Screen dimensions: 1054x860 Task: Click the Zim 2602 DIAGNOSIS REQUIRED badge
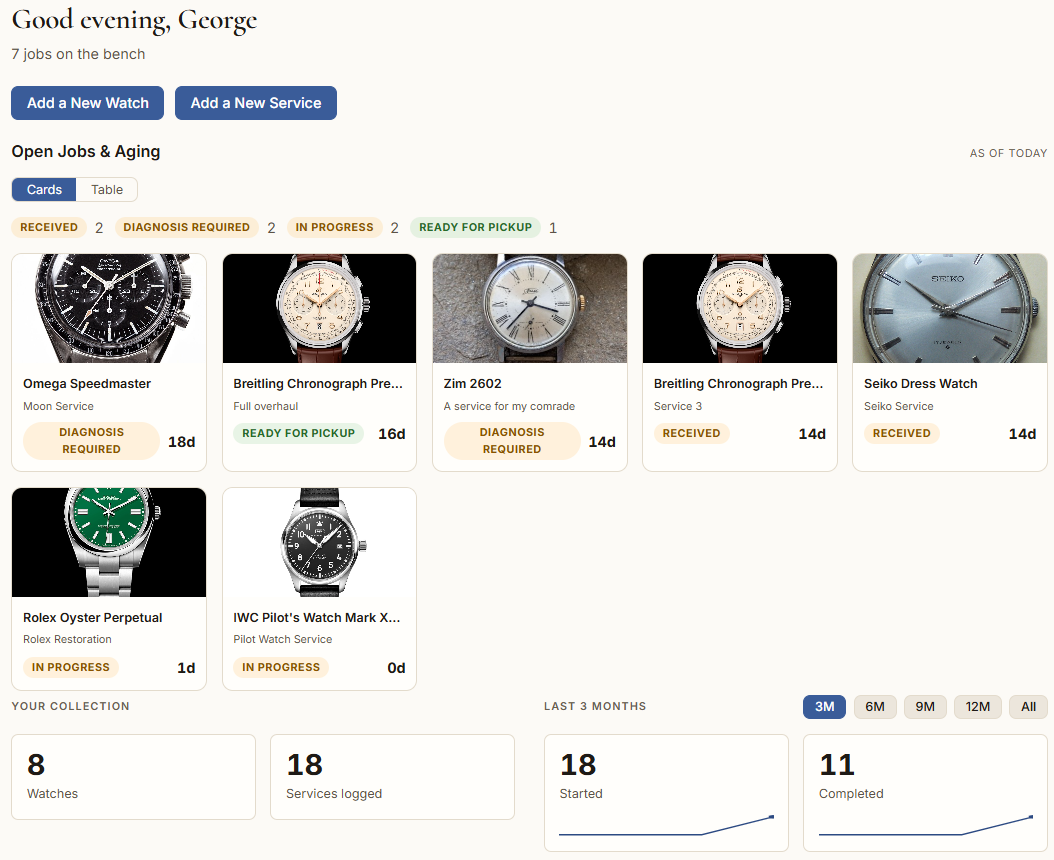pos(512,441)
